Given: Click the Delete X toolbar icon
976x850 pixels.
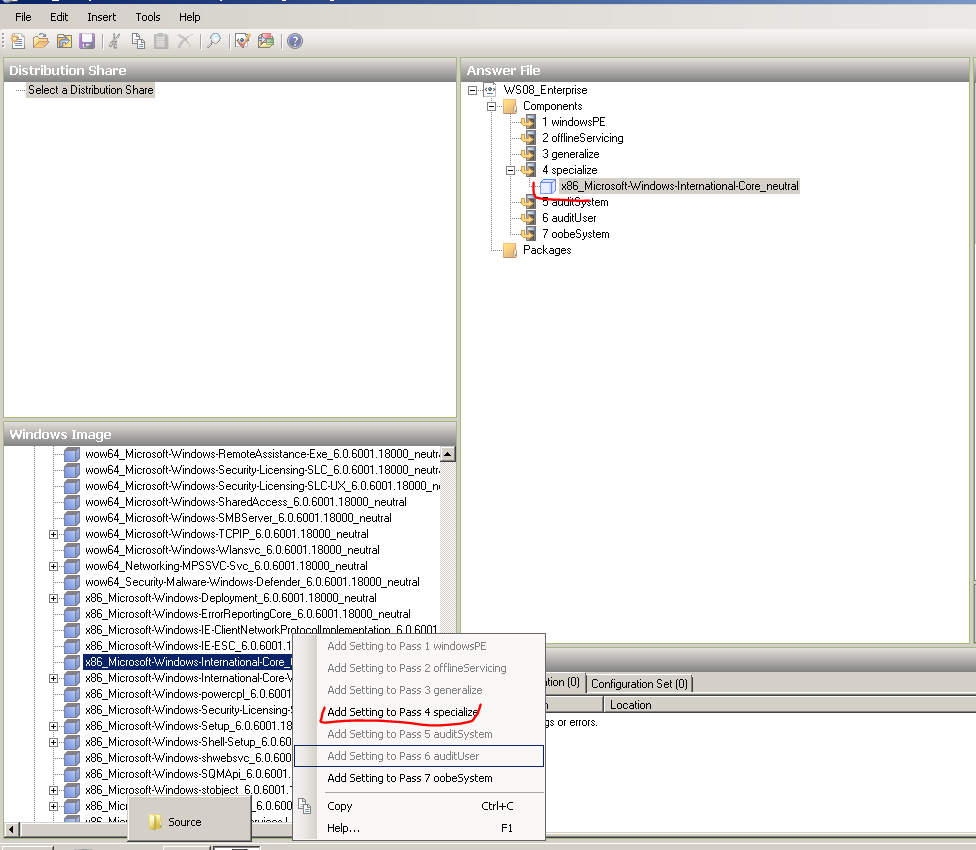Looking at the screenshot, I should click(x=184, y=41).
